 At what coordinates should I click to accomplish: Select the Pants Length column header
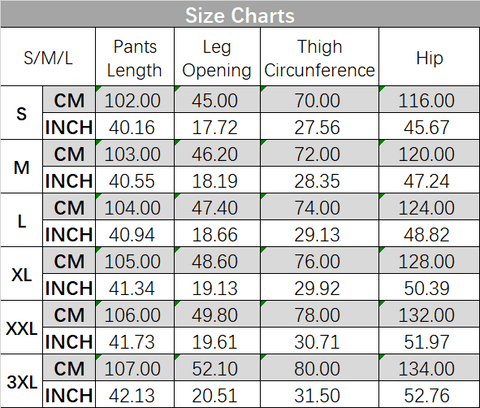(135, 57)
